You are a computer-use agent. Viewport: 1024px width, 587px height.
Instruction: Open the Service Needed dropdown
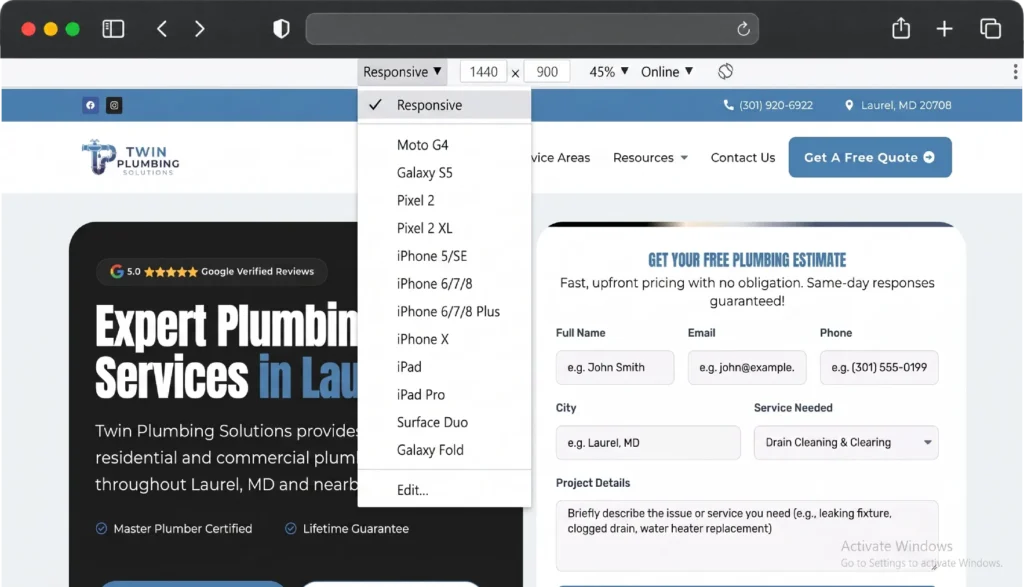point(846,443)
